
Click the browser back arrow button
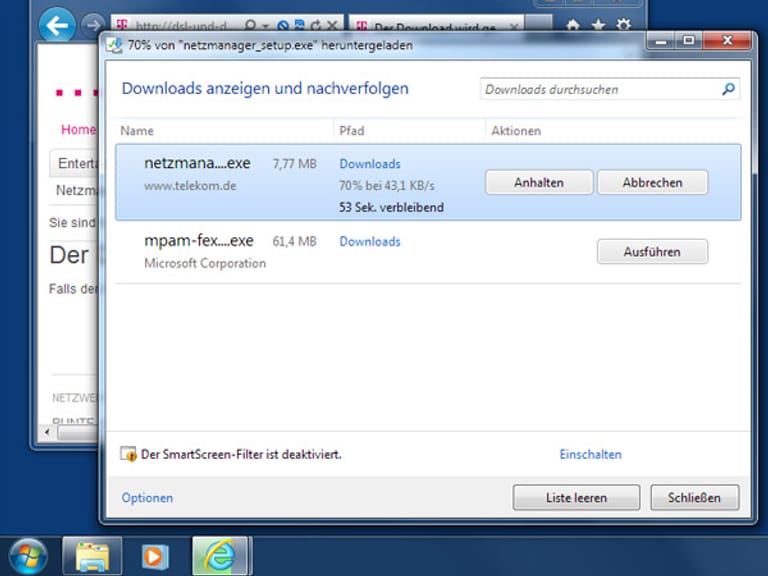pos(57,25)
